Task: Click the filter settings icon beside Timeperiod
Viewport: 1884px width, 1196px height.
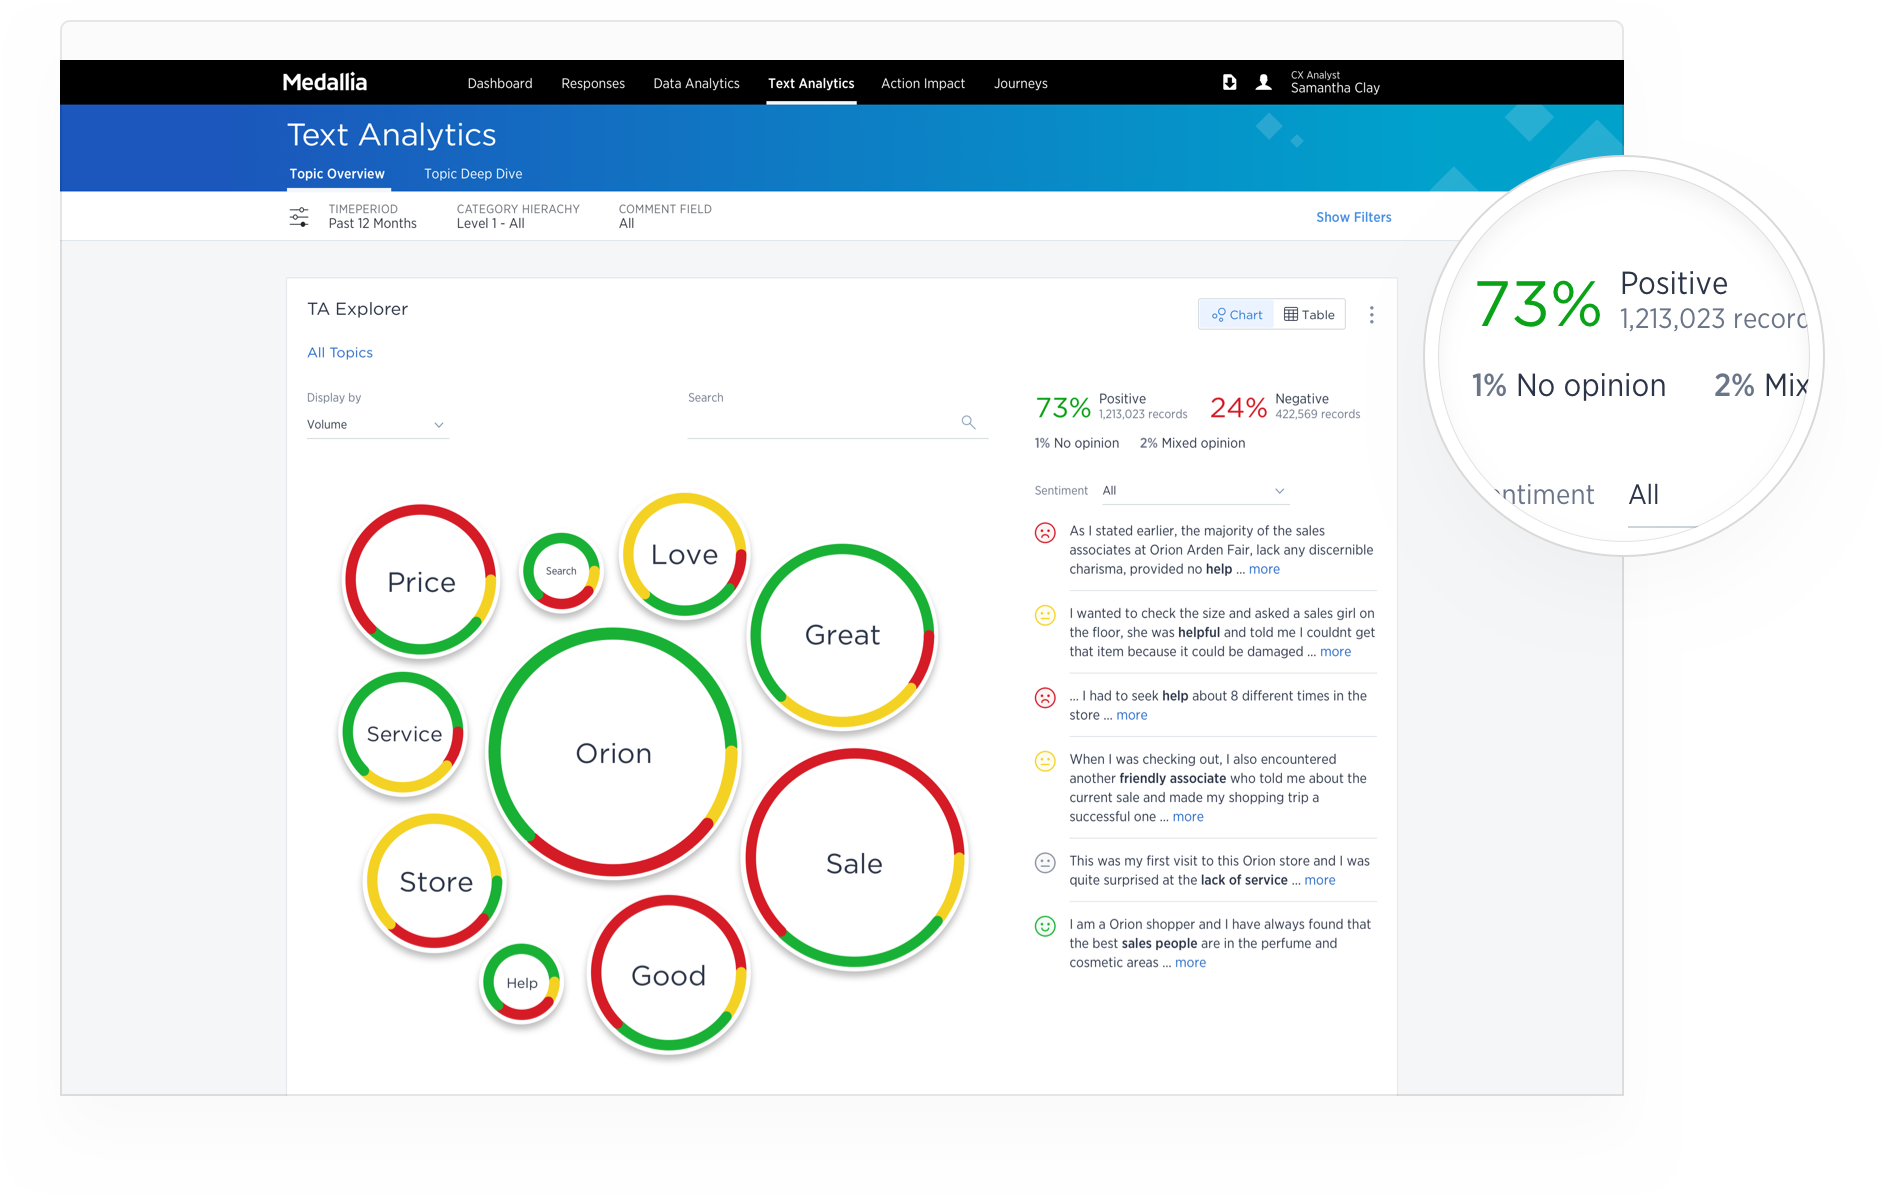Action: 298,216
